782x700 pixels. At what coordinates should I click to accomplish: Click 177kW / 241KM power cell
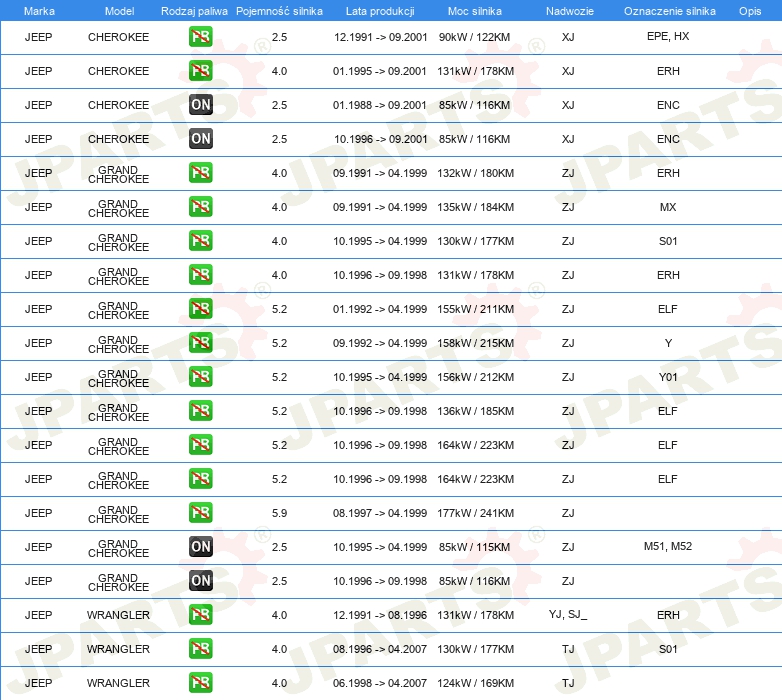coord(475,513)
